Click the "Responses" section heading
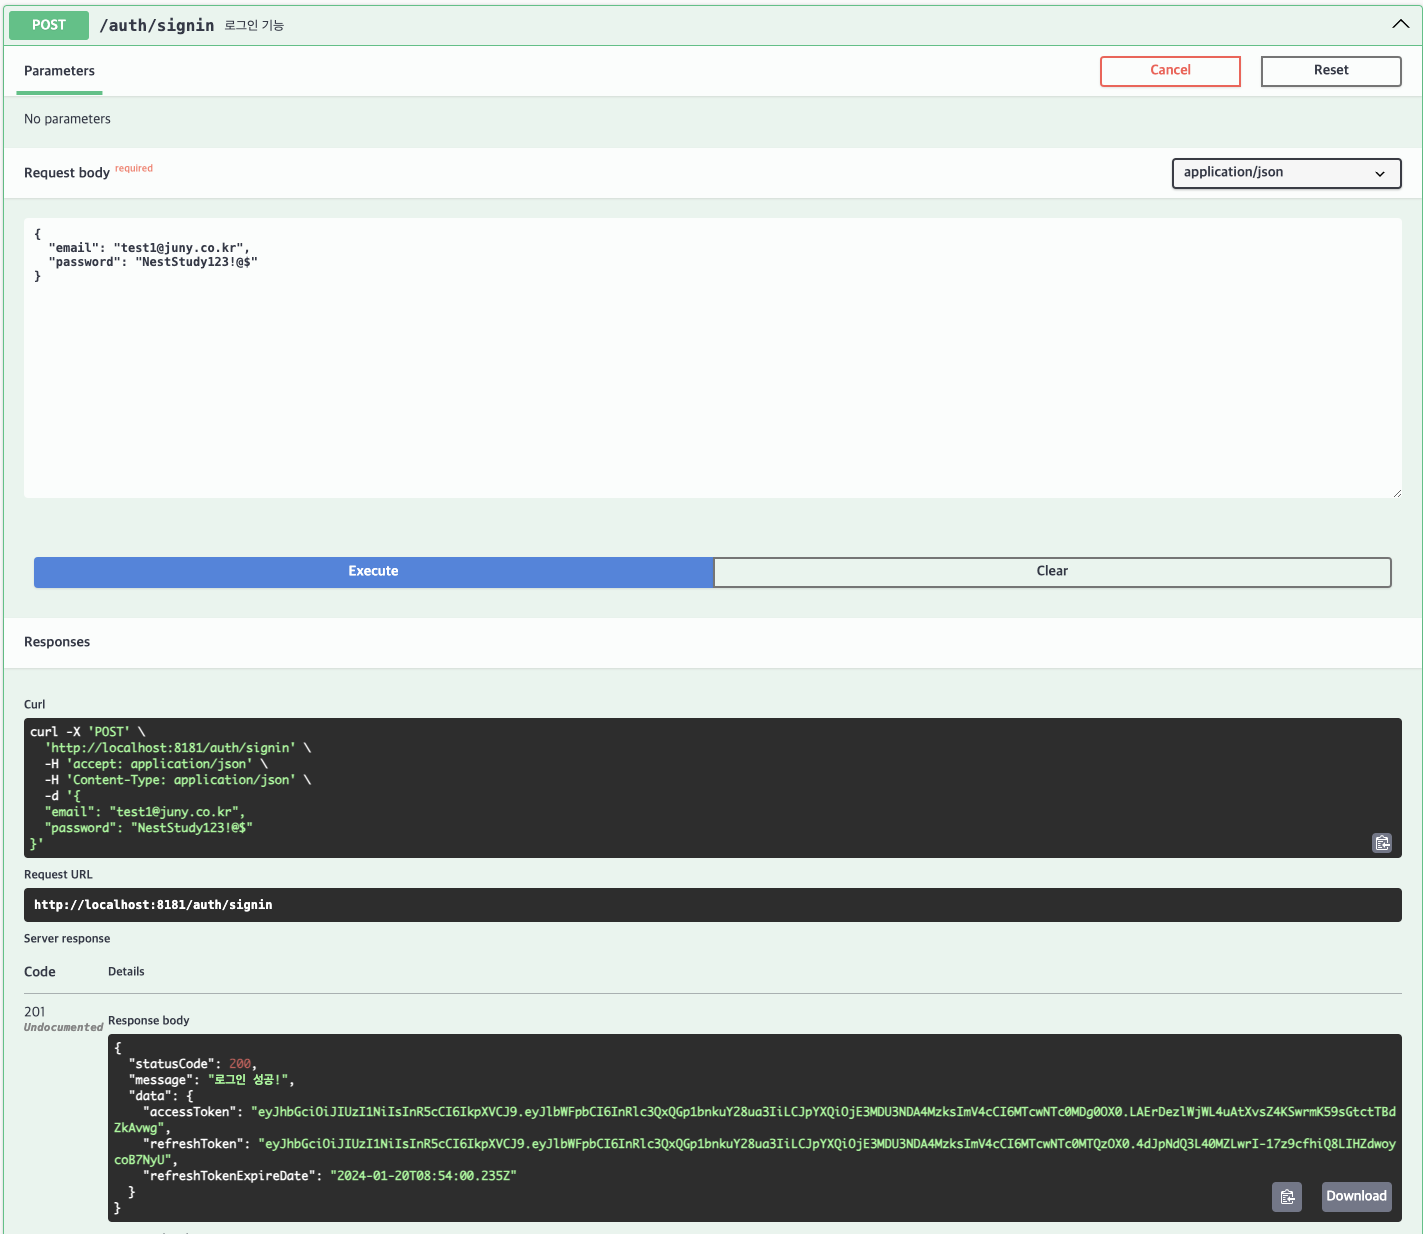Image resolution: width=1423 pixels, height=1234 pixels. pyautogui.click(x=57, y=642)
